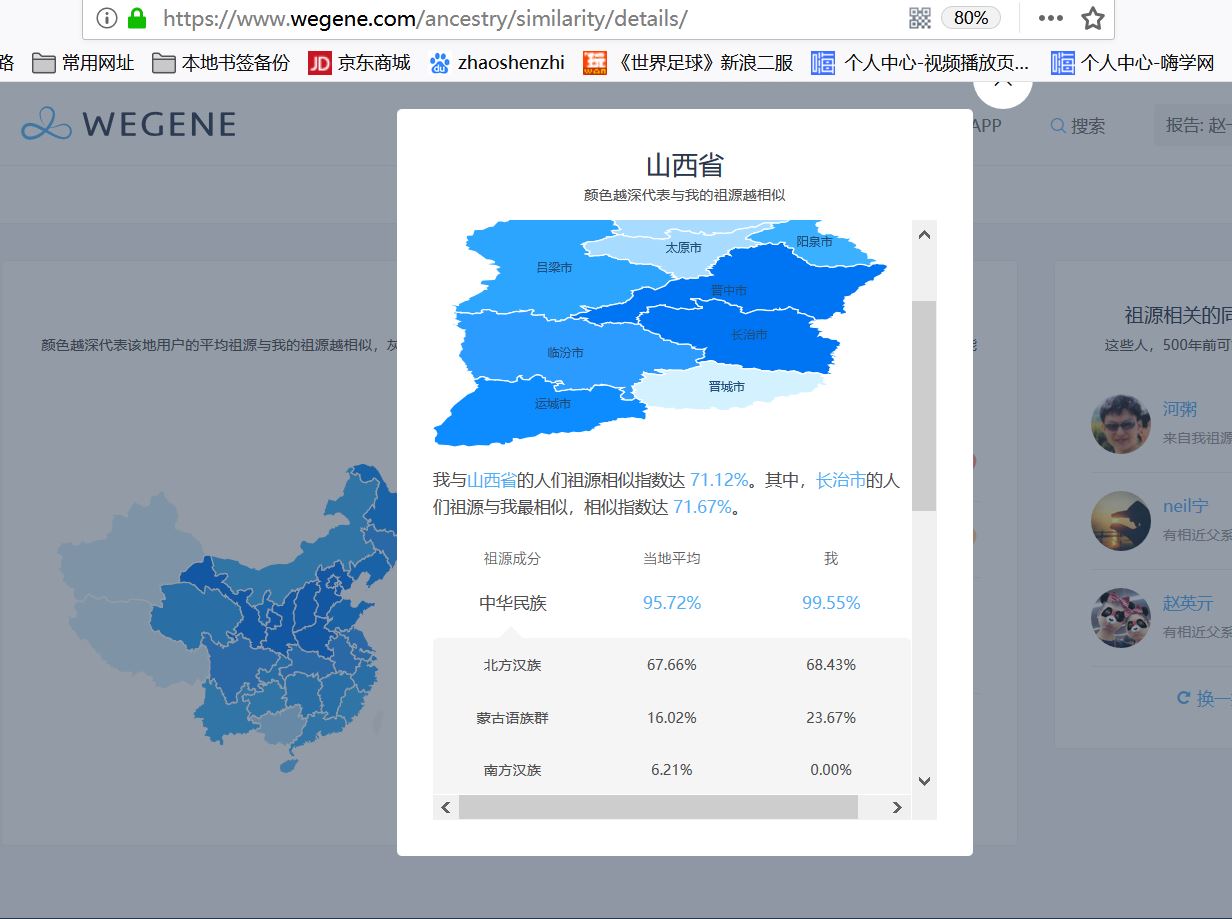The image size is (1232, 919).
Task: Click the WeGene logo
Action: pos(128,124)
